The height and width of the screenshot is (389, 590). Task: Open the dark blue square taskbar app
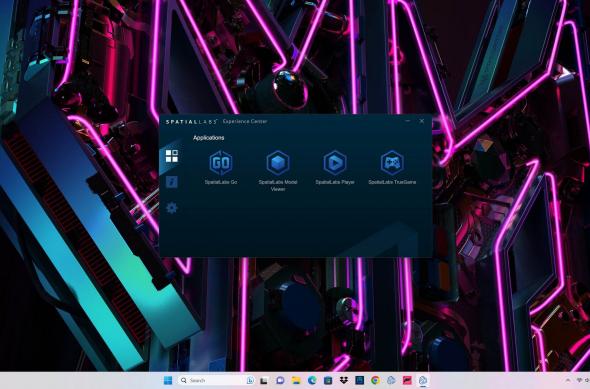tap(359, 381)
